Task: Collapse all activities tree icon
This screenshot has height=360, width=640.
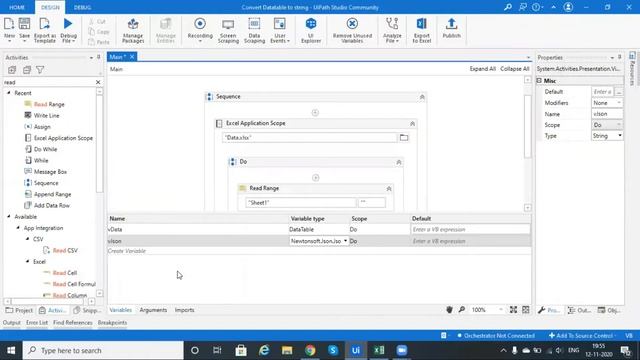Action: (x=27, y=70)
